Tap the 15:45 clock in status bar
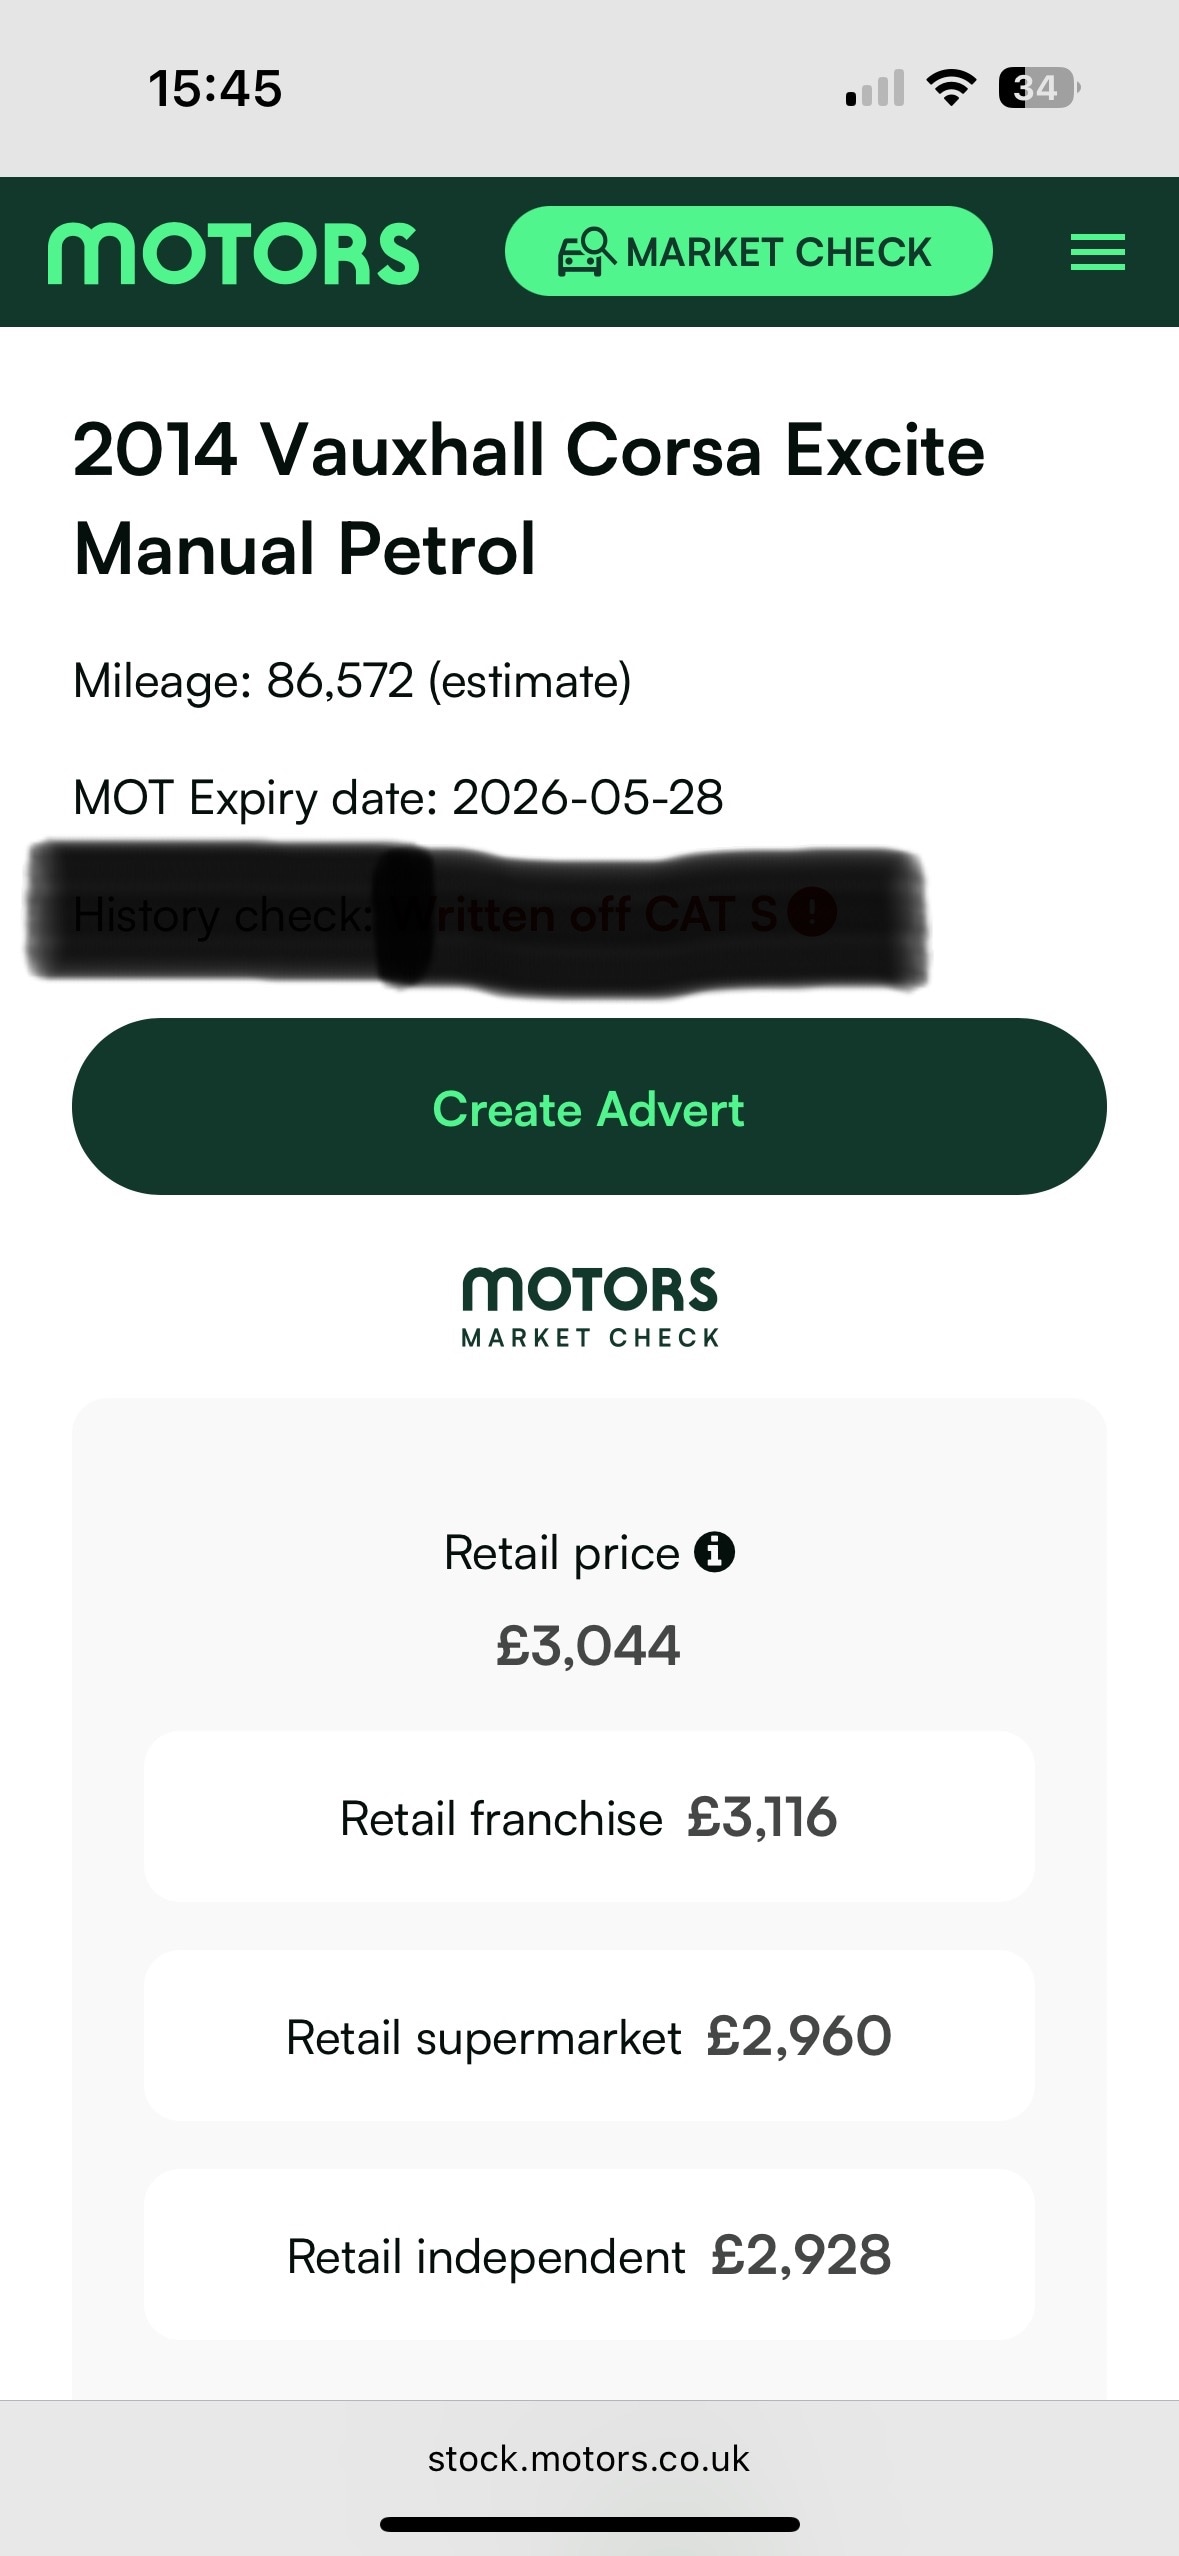Viewport: 1179px width, 2556px height. (215, 88)
